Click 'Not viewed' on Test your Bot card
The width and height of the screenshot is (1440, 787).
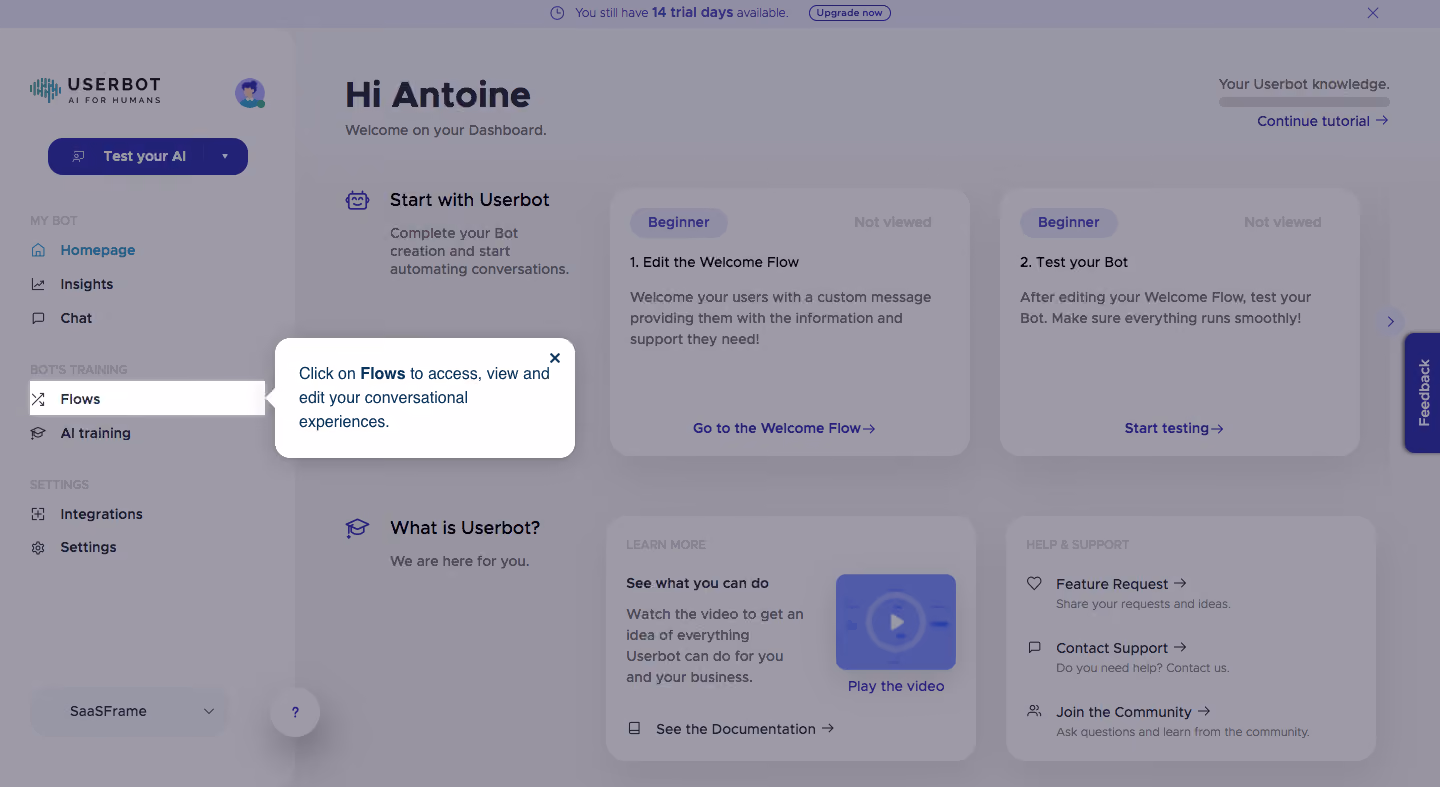click(x=1282, y=222)
